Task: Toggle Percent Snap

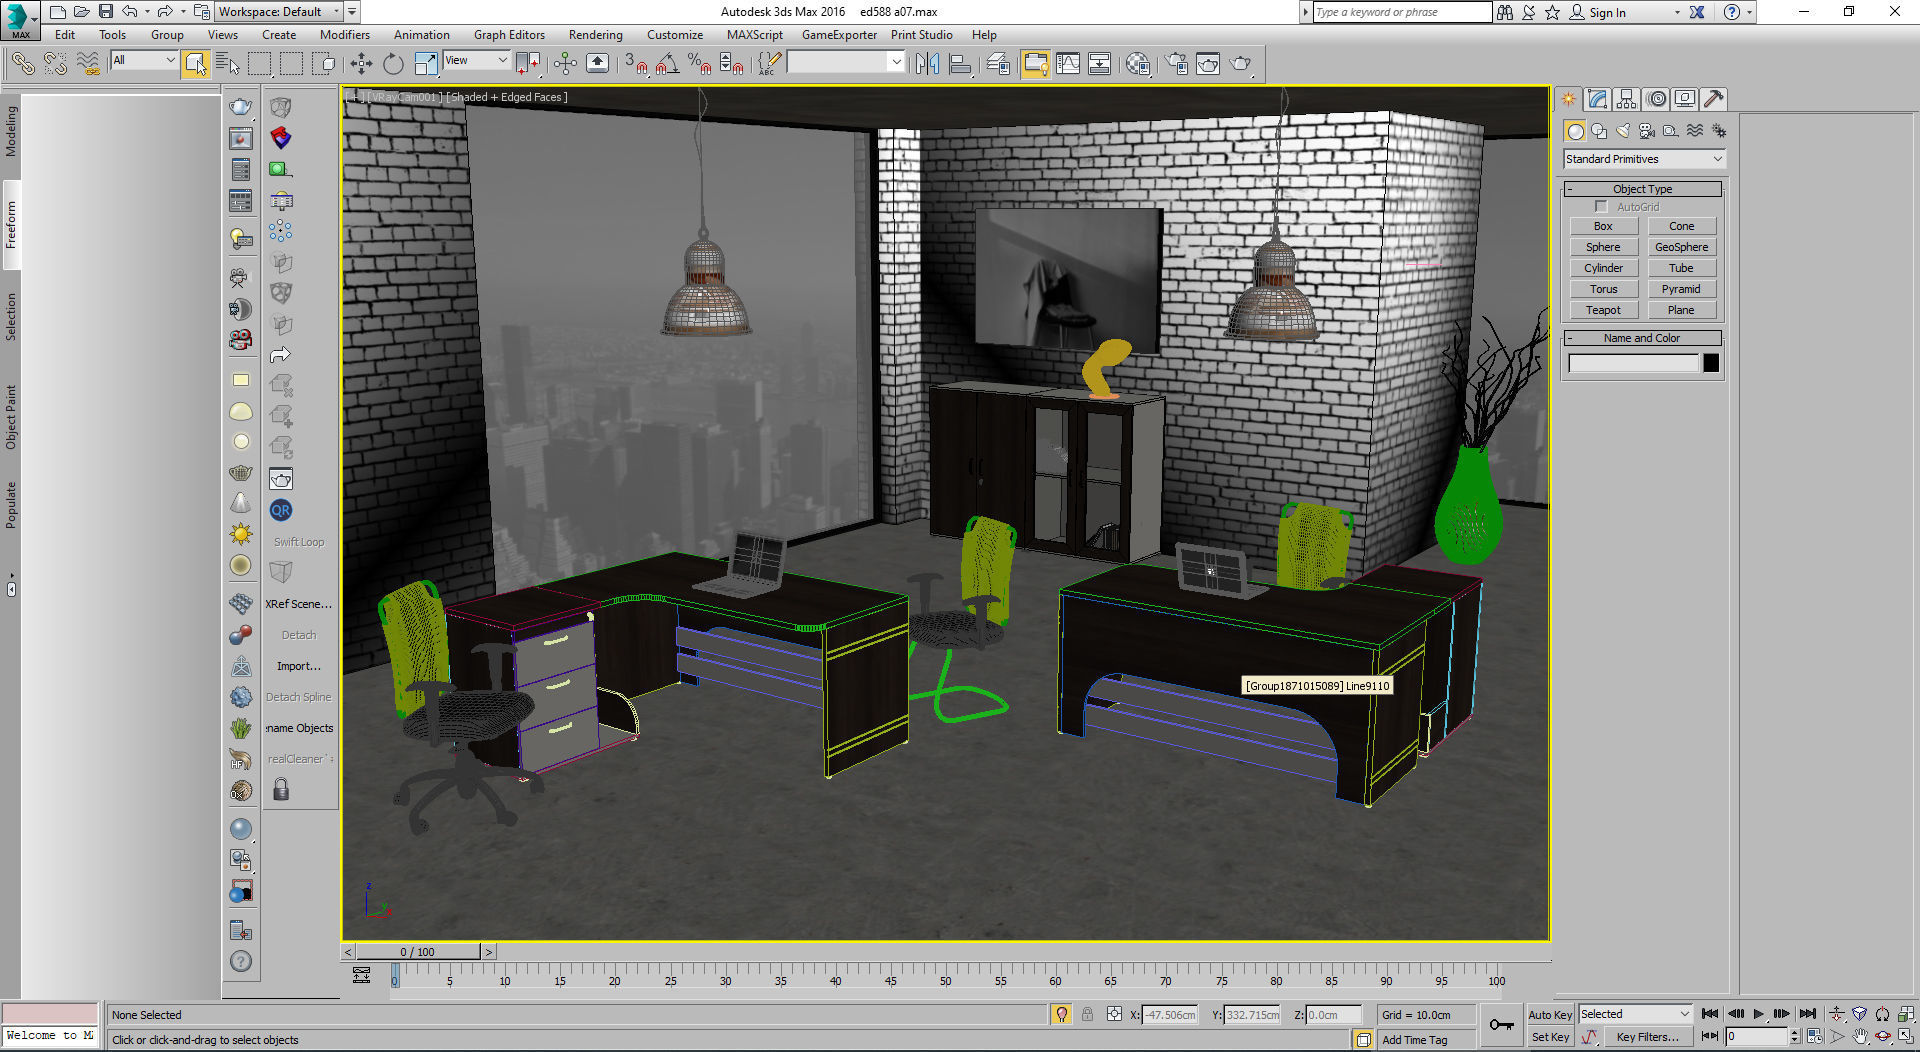Action: click(x=700, y=64)
